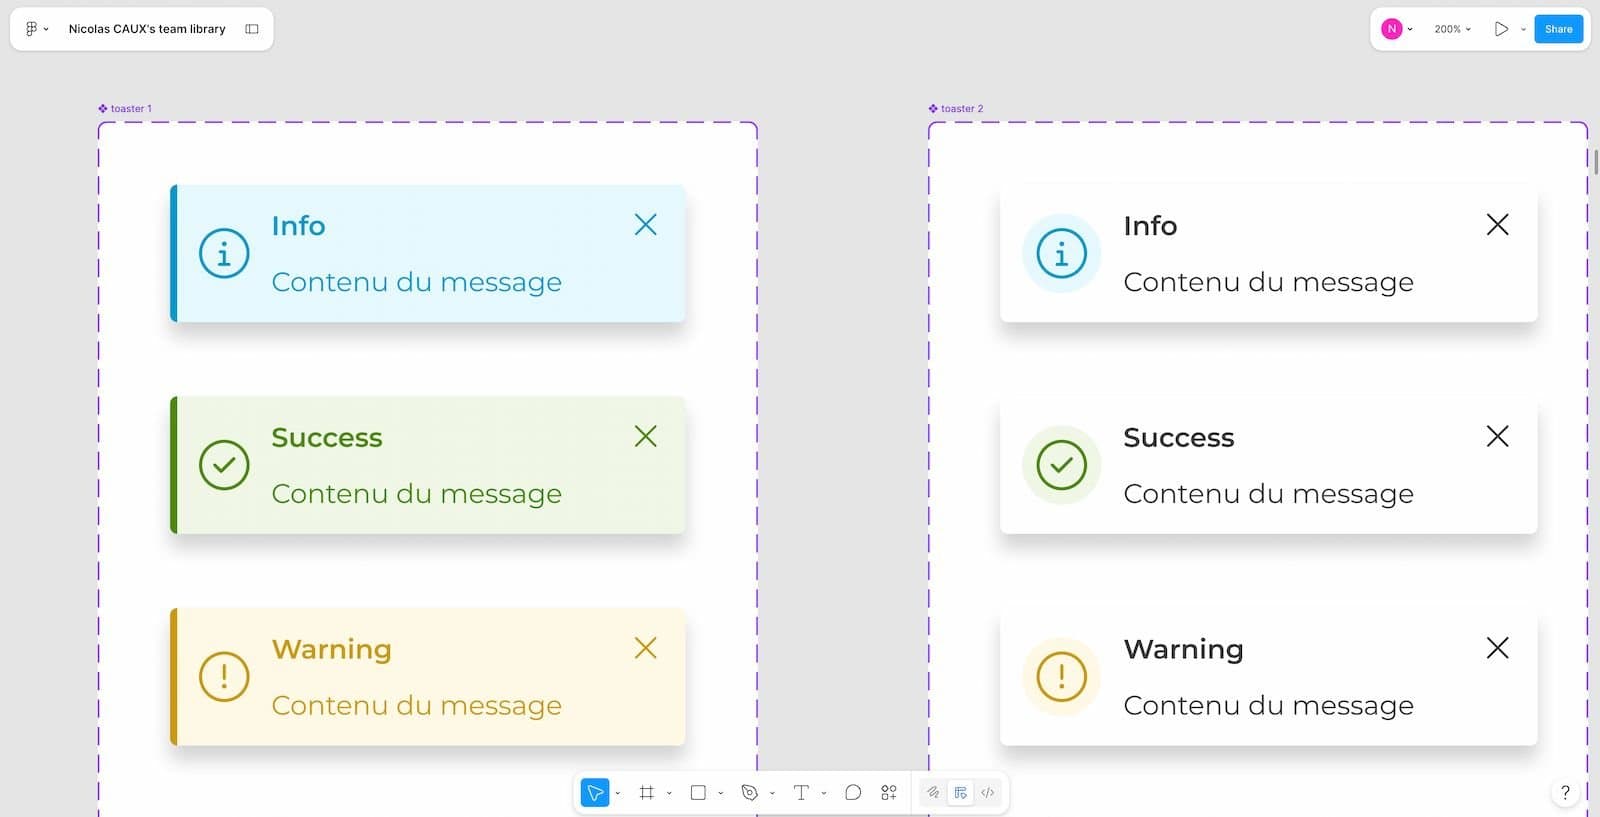1600x817 pixels.
Task: Expand the presentation options chevron
Action: click(x=1523, y=29)
